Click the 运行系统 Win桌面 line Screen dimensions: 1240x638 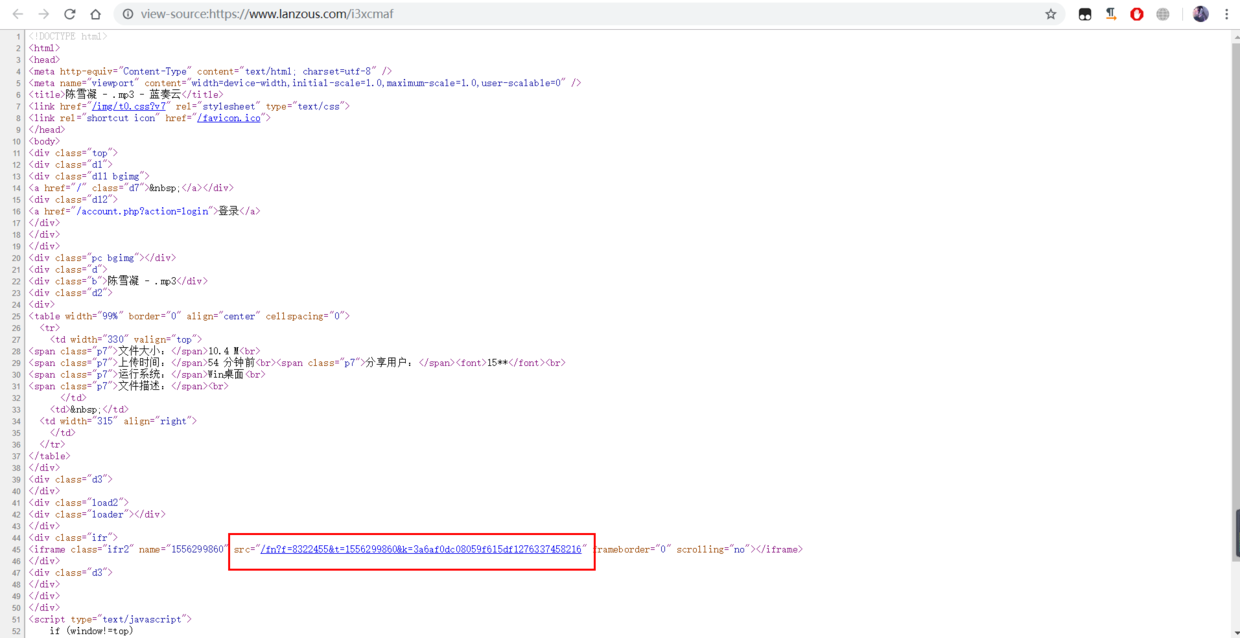pos(147,375)
